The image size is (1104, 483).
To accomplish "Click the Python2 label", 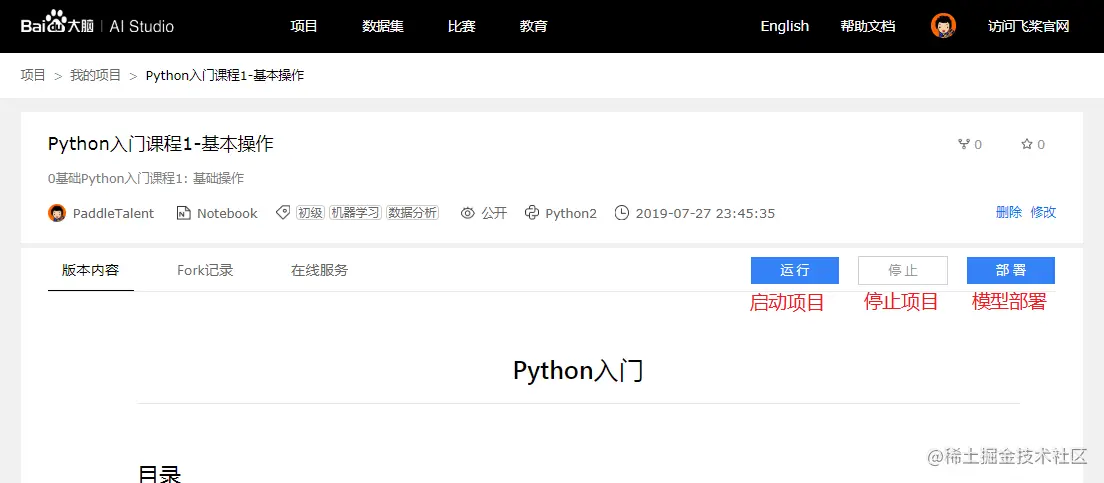I will 571,213.
